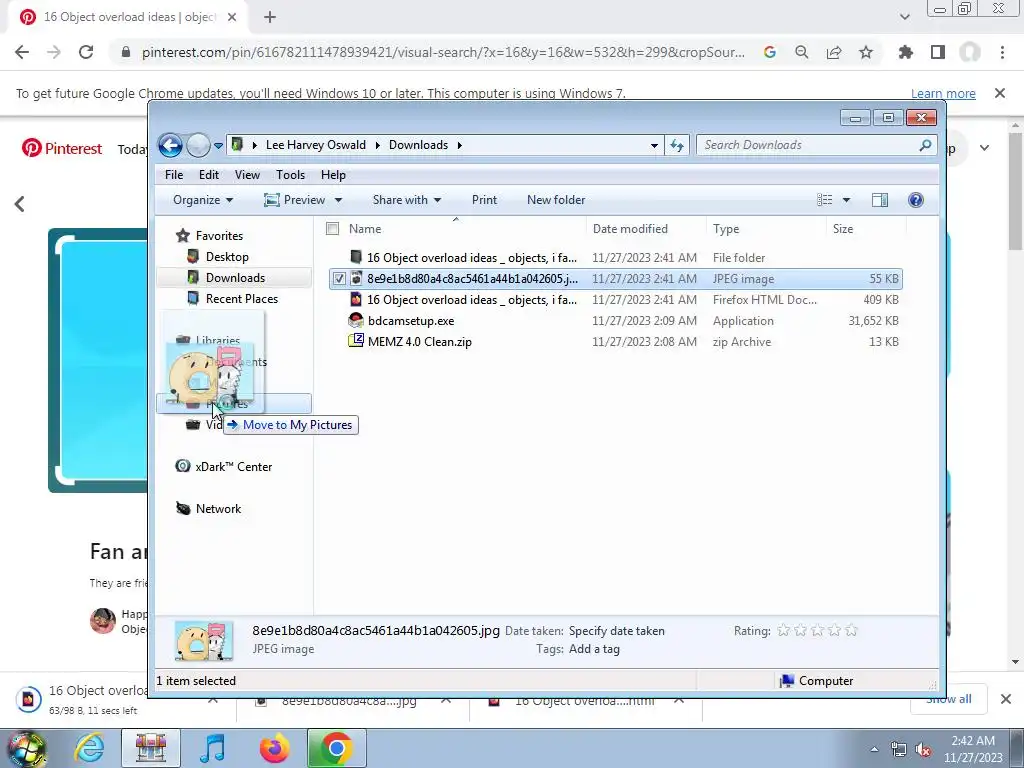Click details pane jpg thumbnail
Viewport: 1024px width, 768px height.
pyautogui.click(x=204, y=640)
